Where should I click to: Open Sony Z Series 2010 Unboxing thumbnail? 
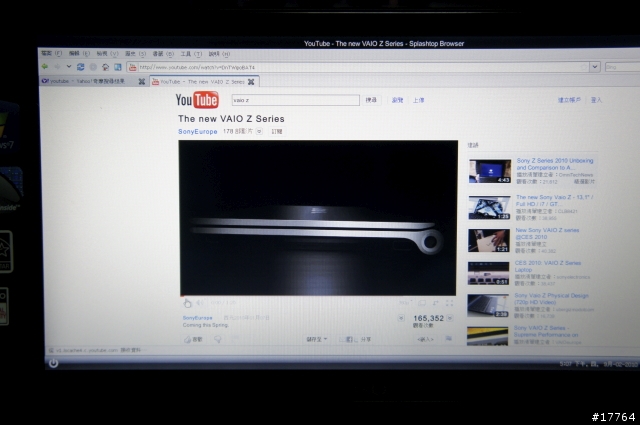490,171
